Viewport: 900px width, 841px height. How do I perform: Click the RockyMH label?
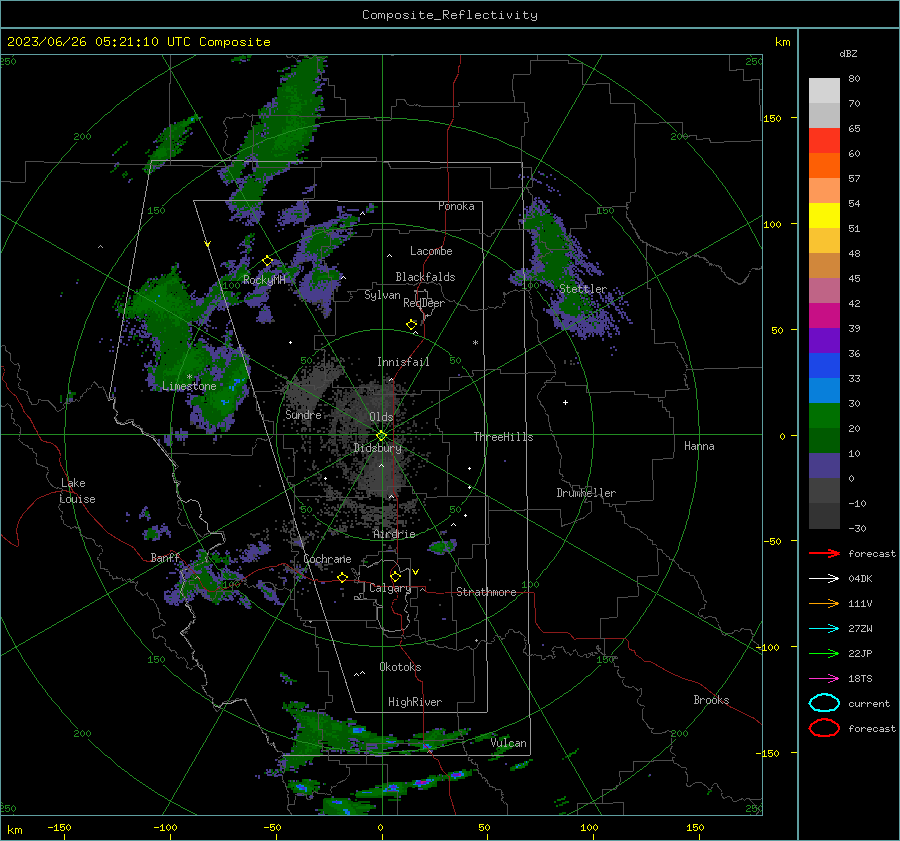tap(264, 280)
